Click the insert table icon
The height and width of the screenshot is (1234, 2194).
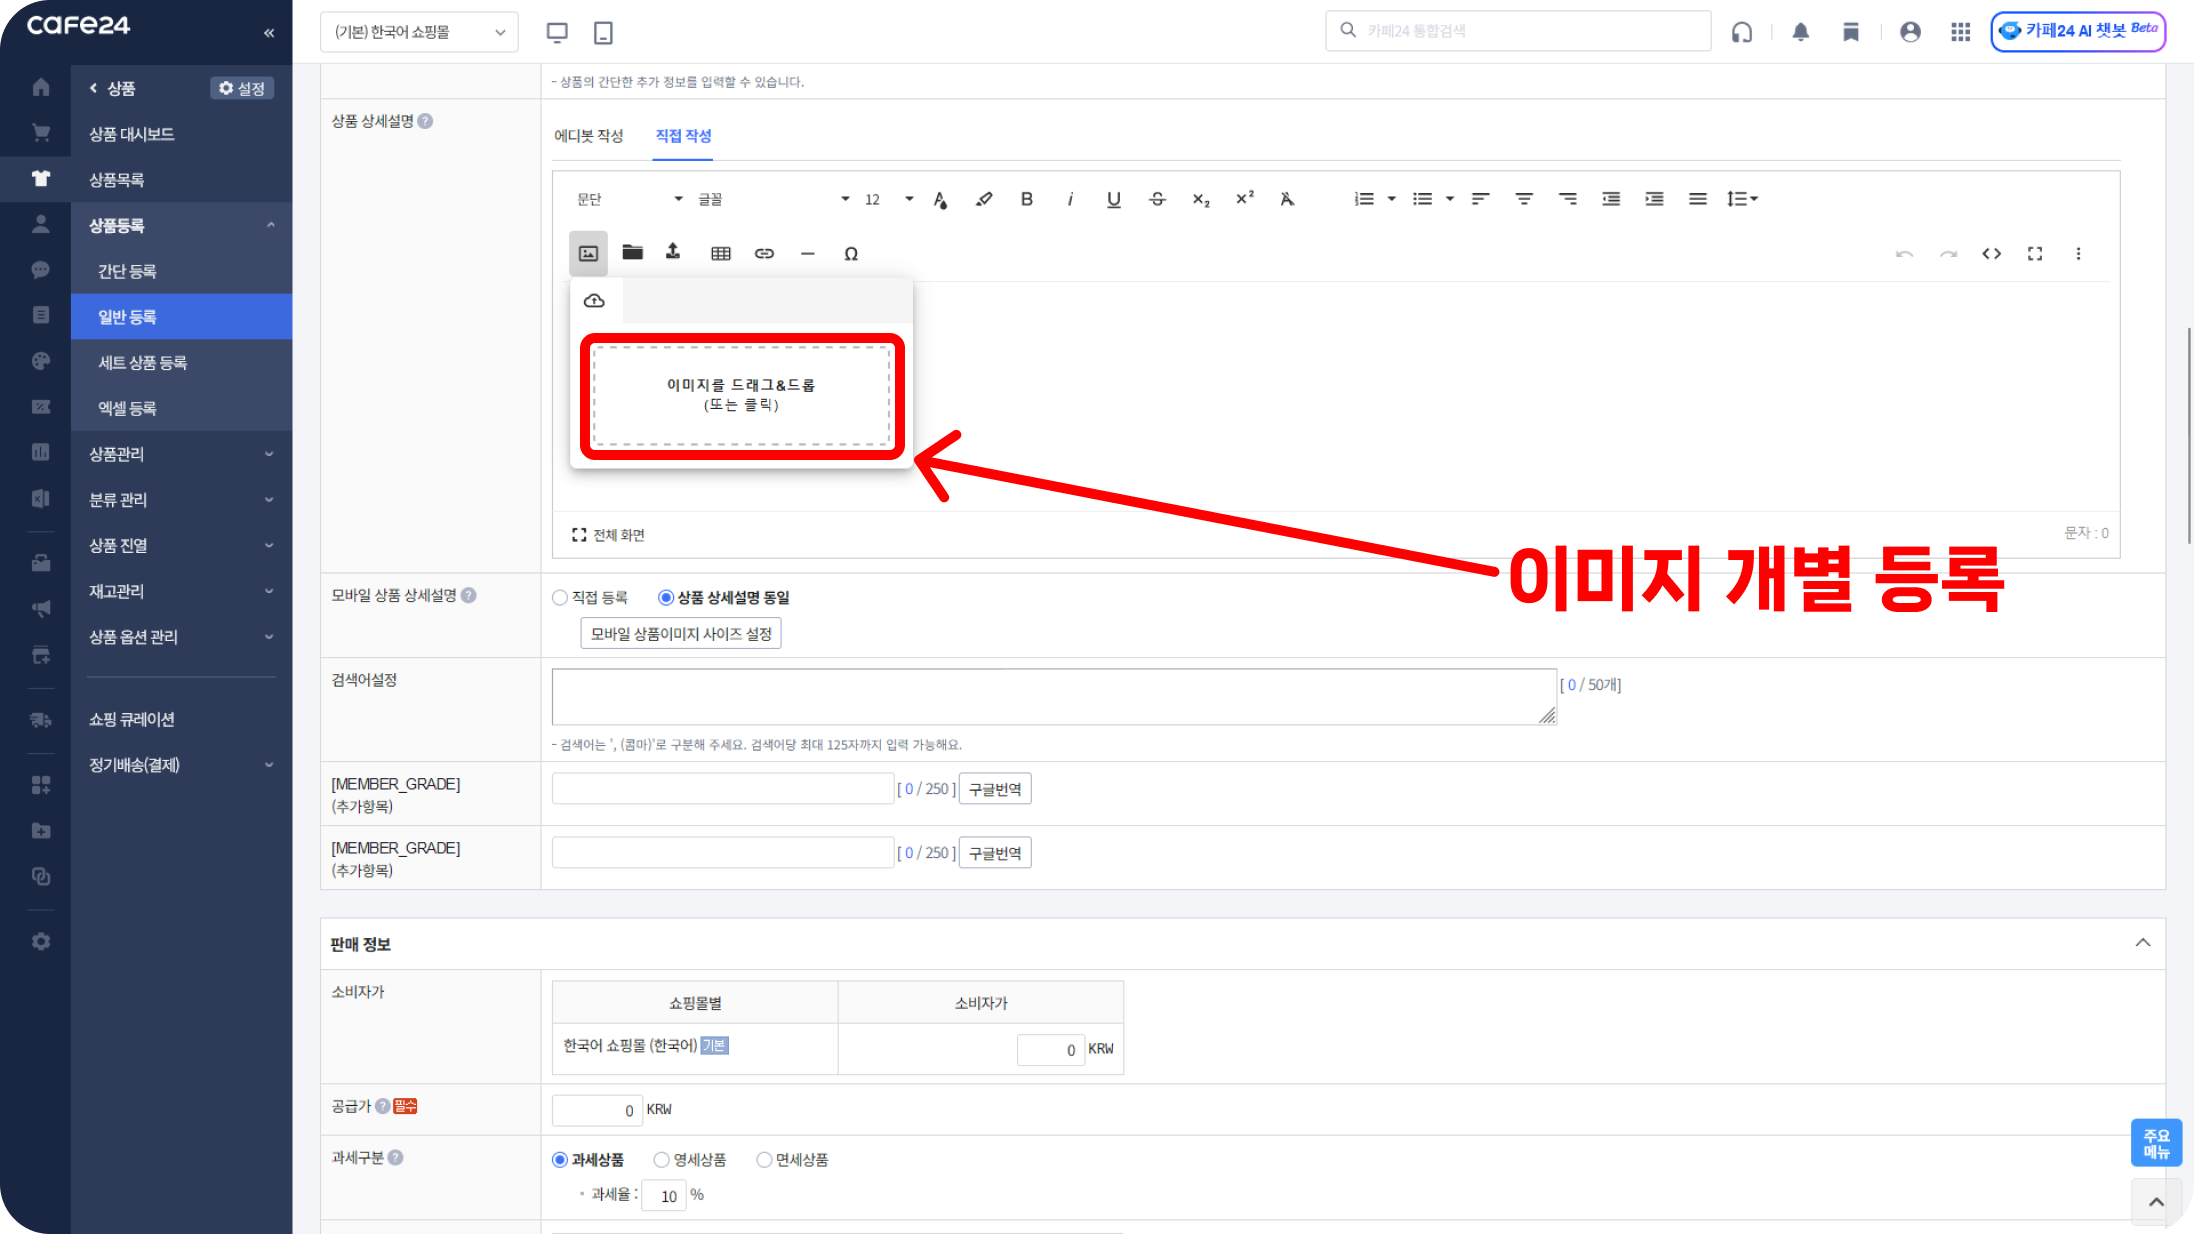coord(720,253)
